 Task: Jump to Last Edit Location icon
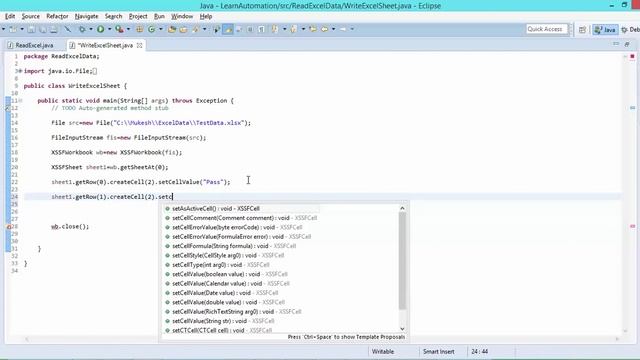[x=313, y=29]
